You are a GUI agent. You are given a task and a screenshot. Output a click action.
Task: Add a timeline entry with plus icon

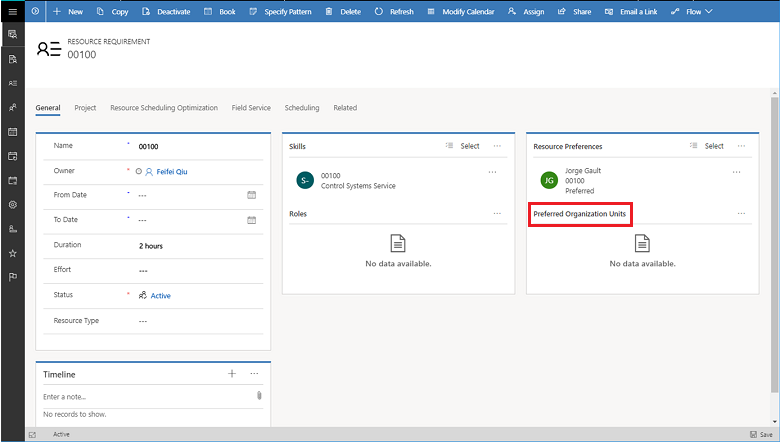coord(232,373)
